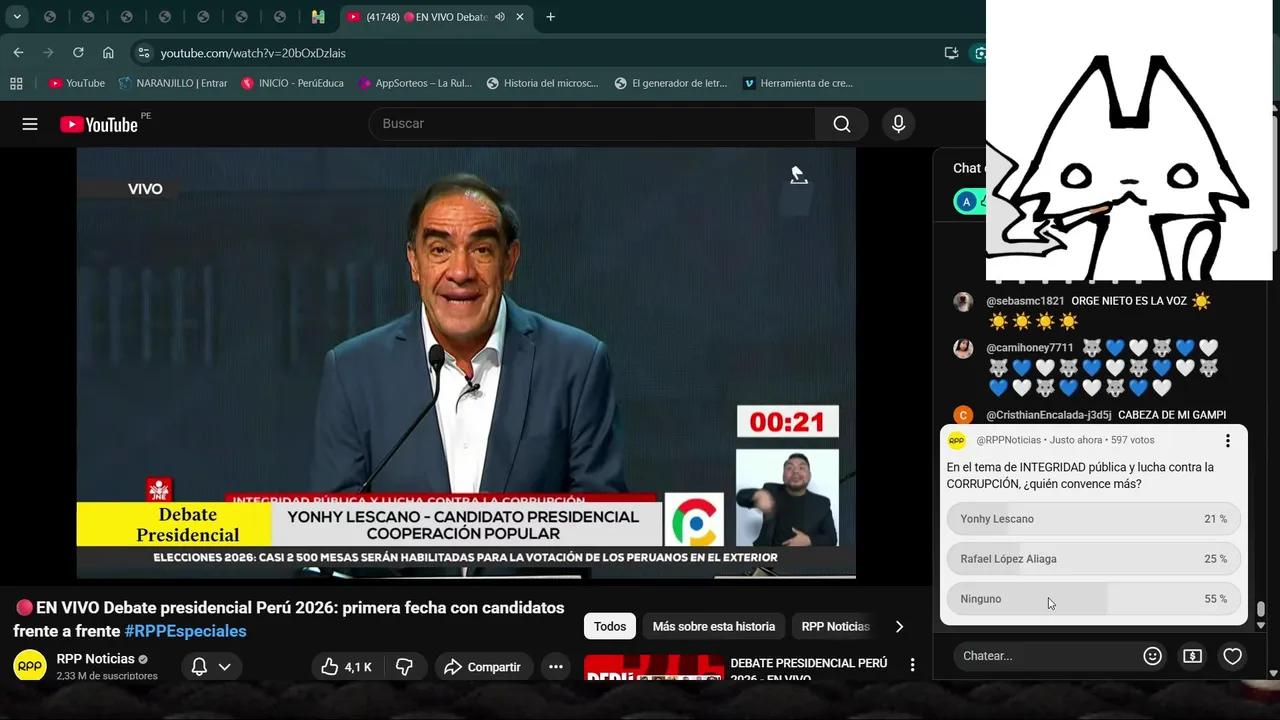The height and width of the screenshot is (720, 1280).
Task: Open the apps grid in bookmarks bar
Action: point(16,83)
